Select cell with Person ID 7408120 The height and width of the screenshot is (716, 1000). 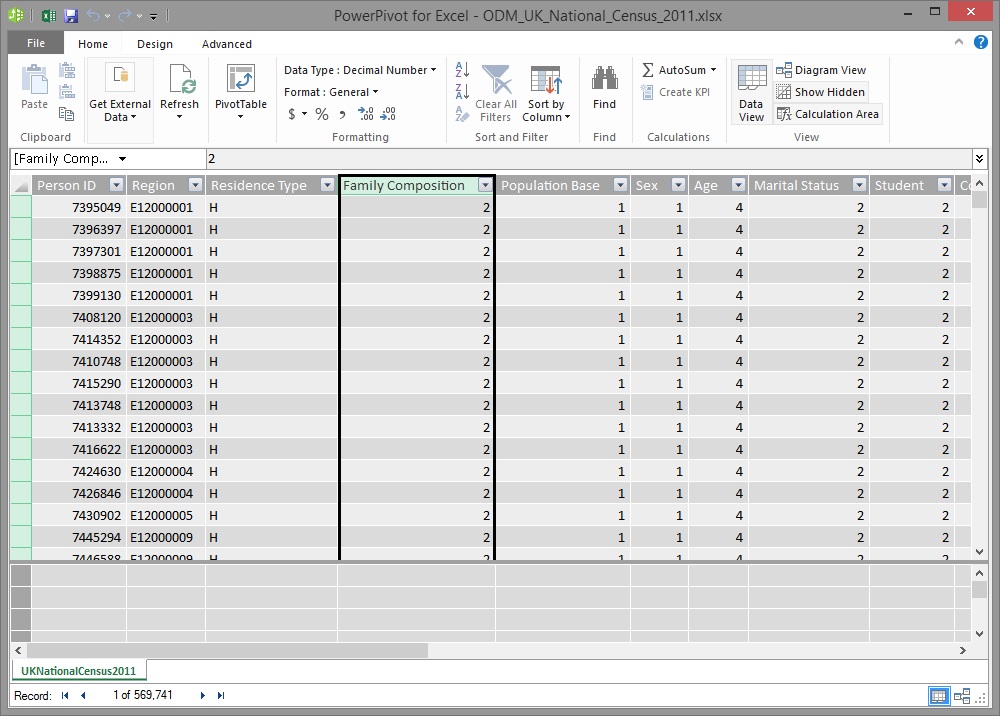click(x=79, y=318)
